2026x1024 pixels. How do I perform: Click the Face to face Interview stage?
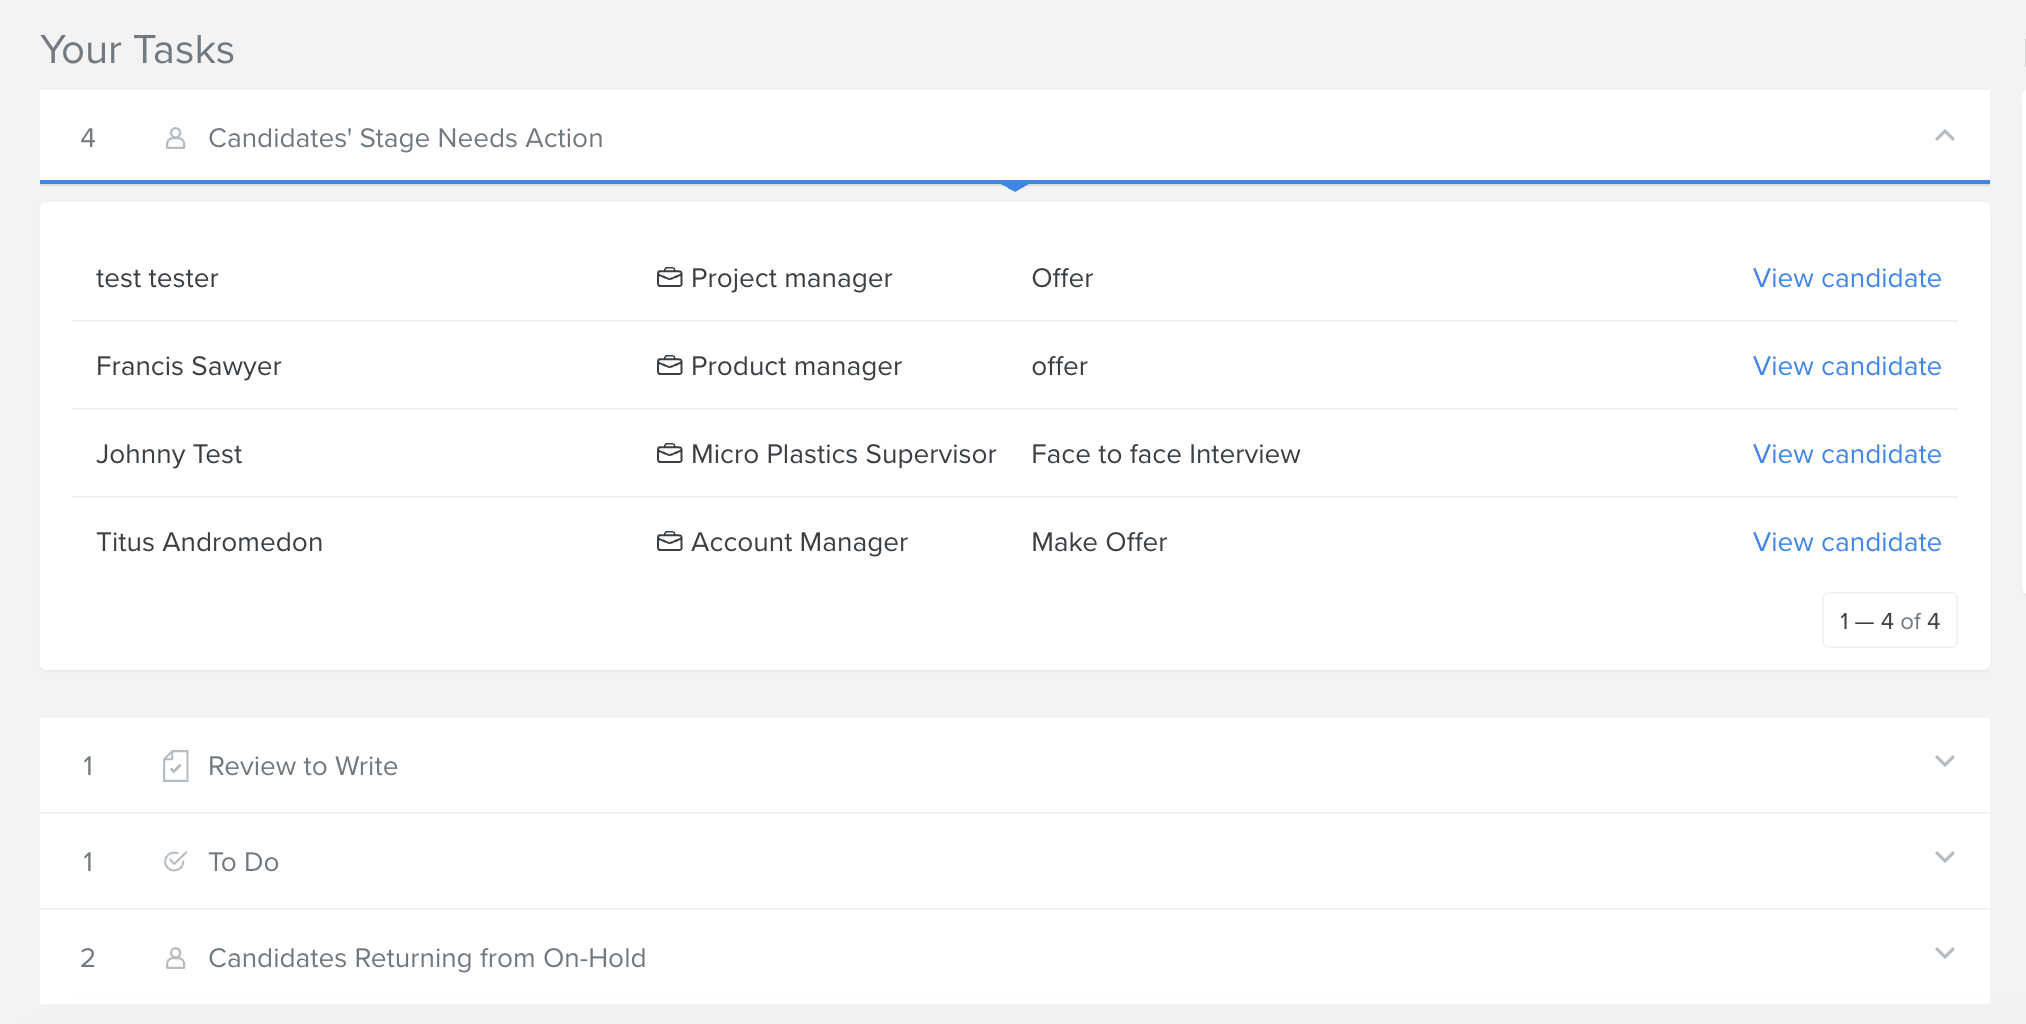click(x=1166, y=454)
